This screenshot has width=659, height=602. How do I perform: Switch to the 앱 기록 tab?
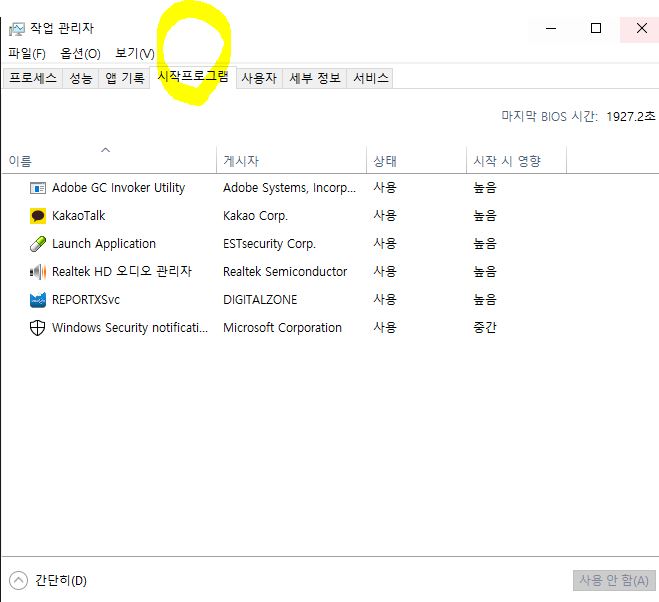click(124, 78)
